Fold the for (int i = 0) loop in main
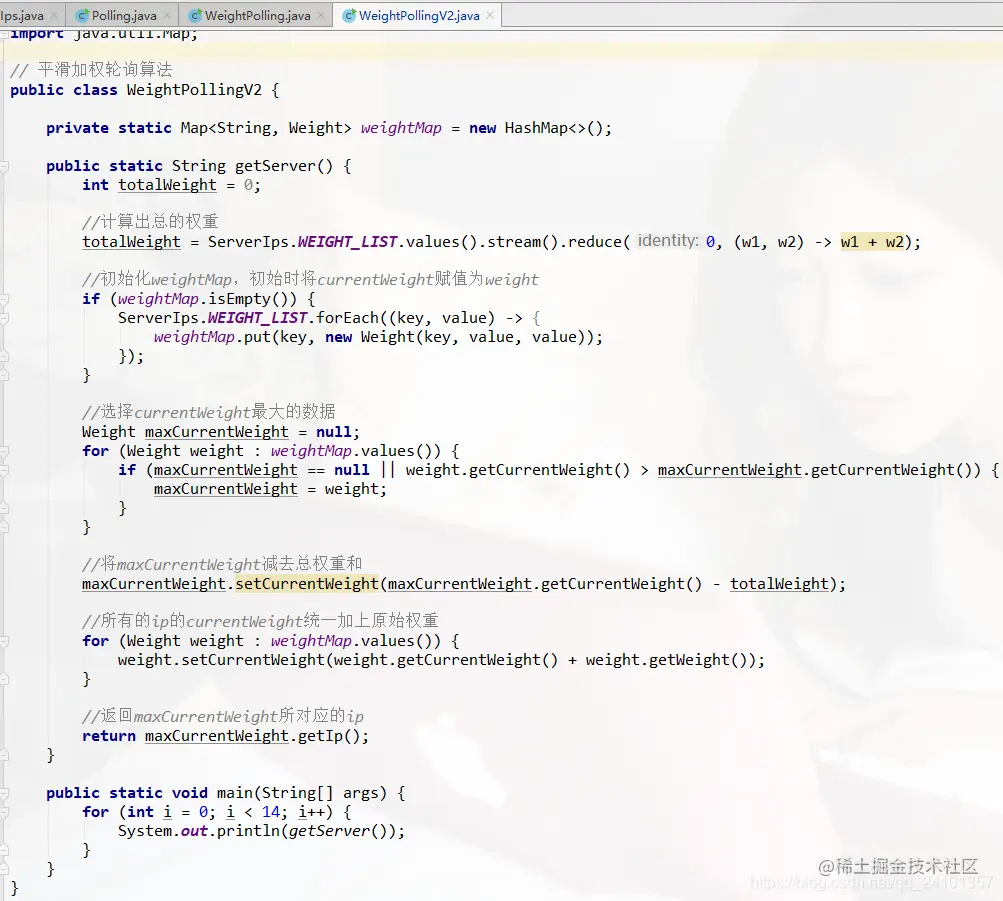The width and height of the screenshot is (1003, 901). click(4, 813)
